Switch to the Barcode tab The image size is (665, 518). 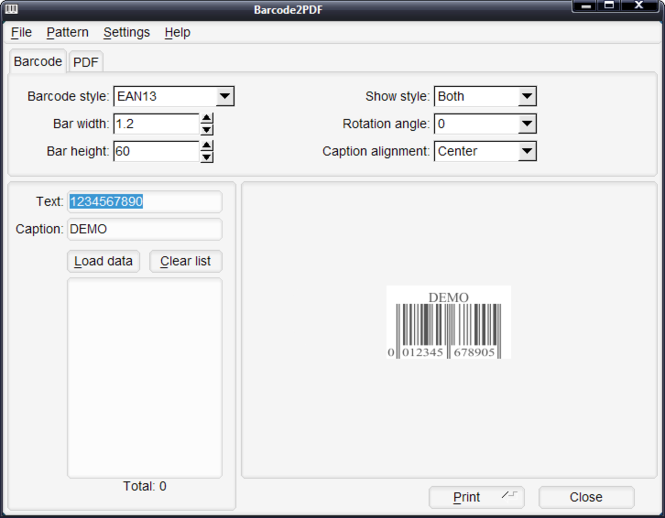coord(38,62)
